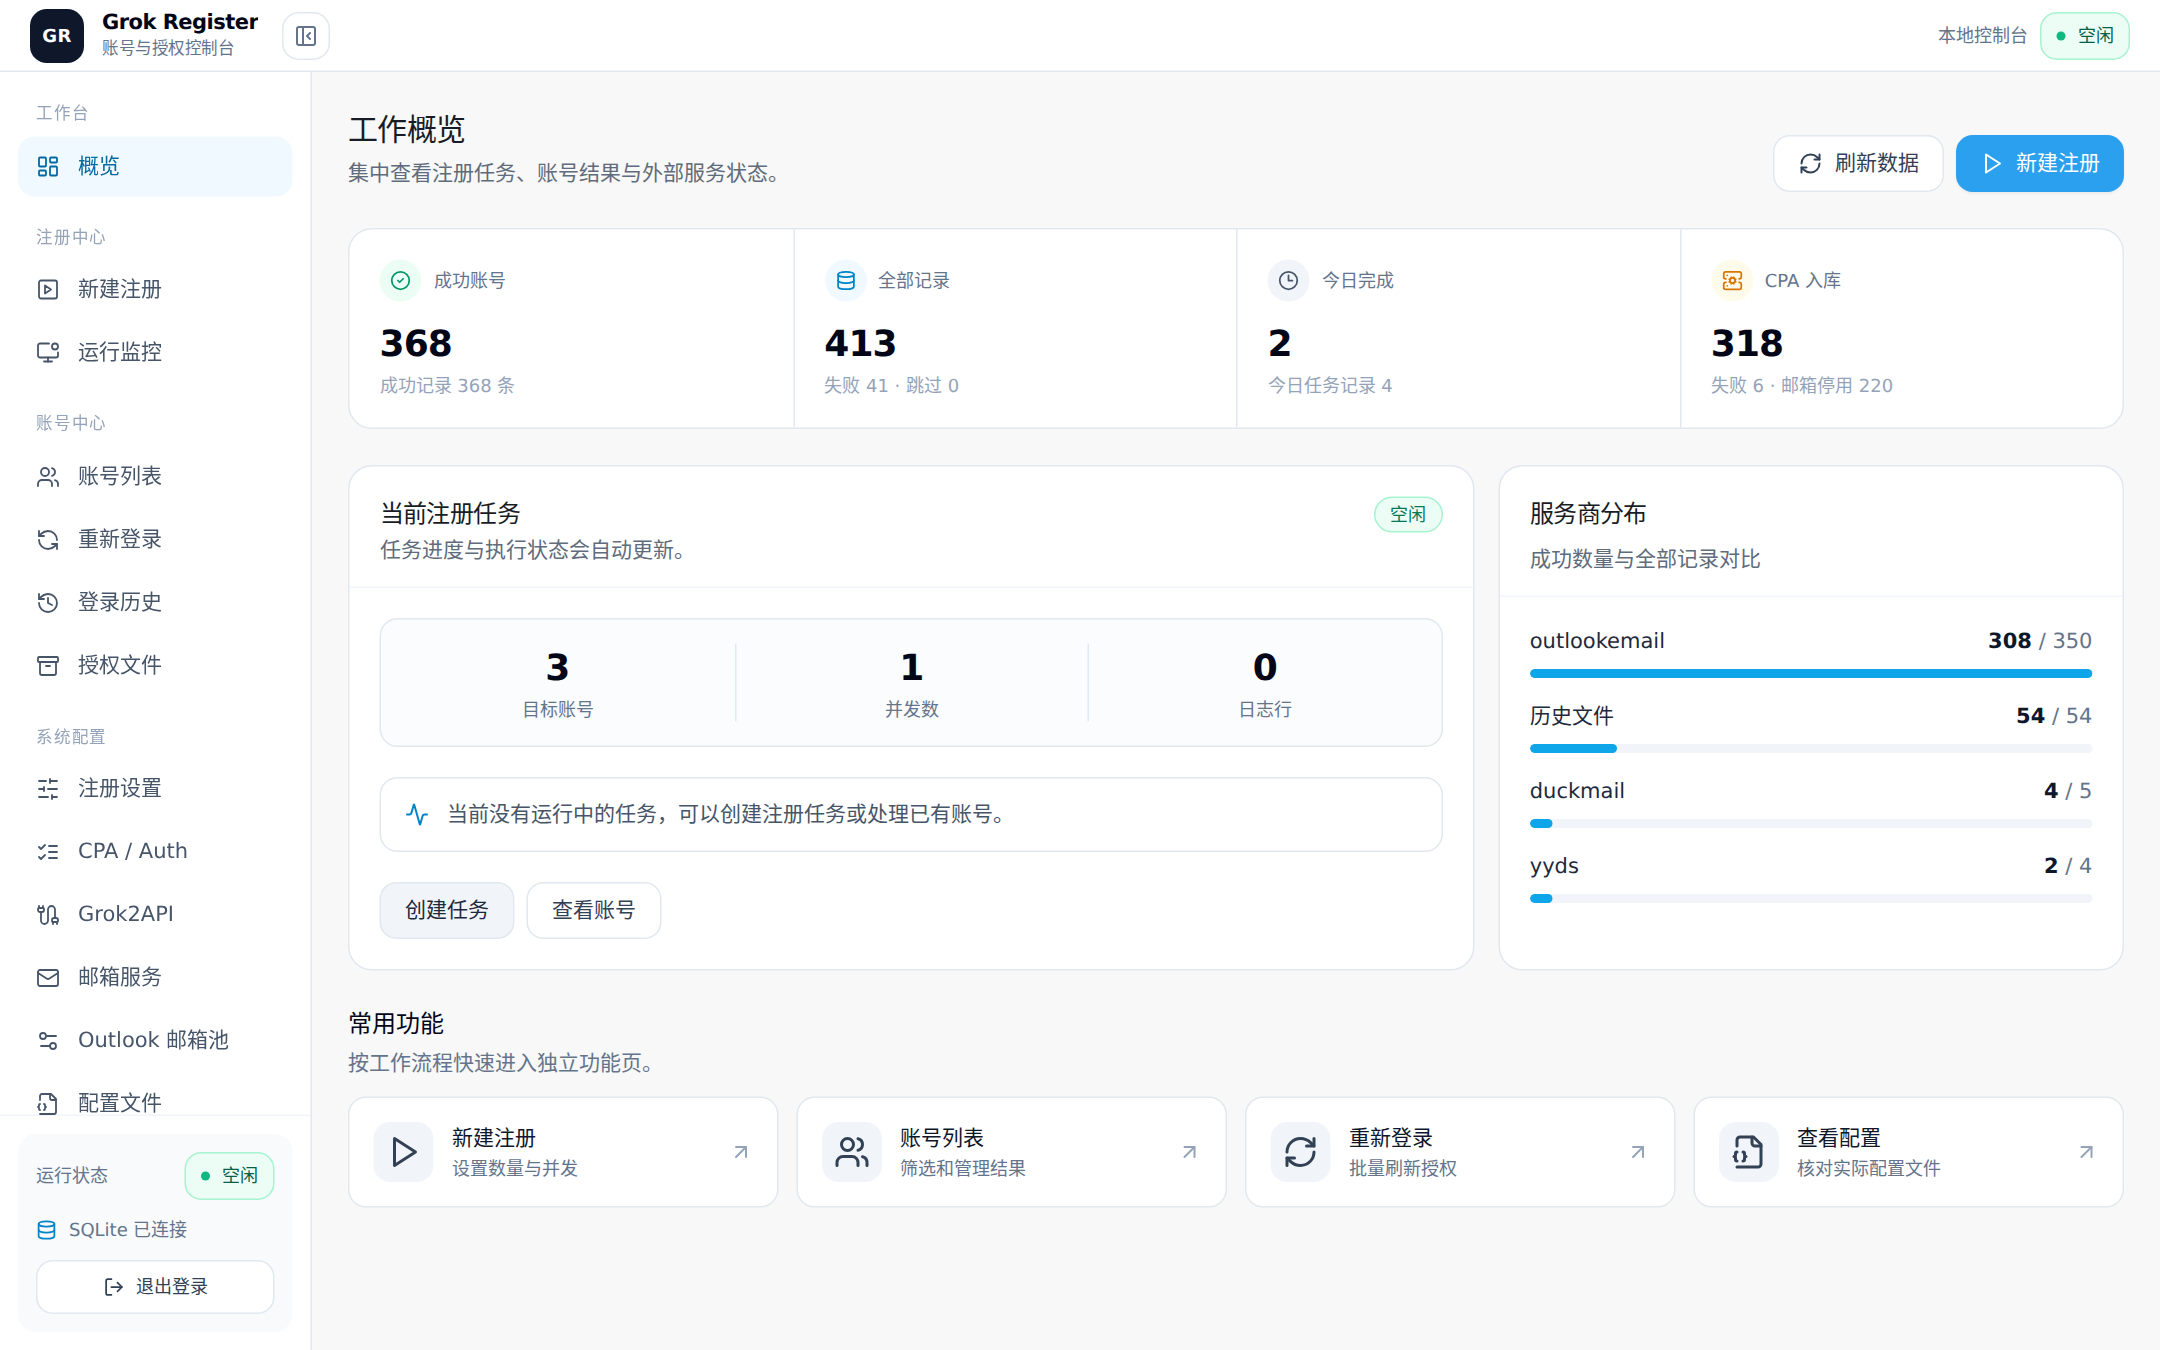Viewport: 2160px width, 1350px height.
Task: Click the 创建任务 button
Action: [x=447, y=910]
